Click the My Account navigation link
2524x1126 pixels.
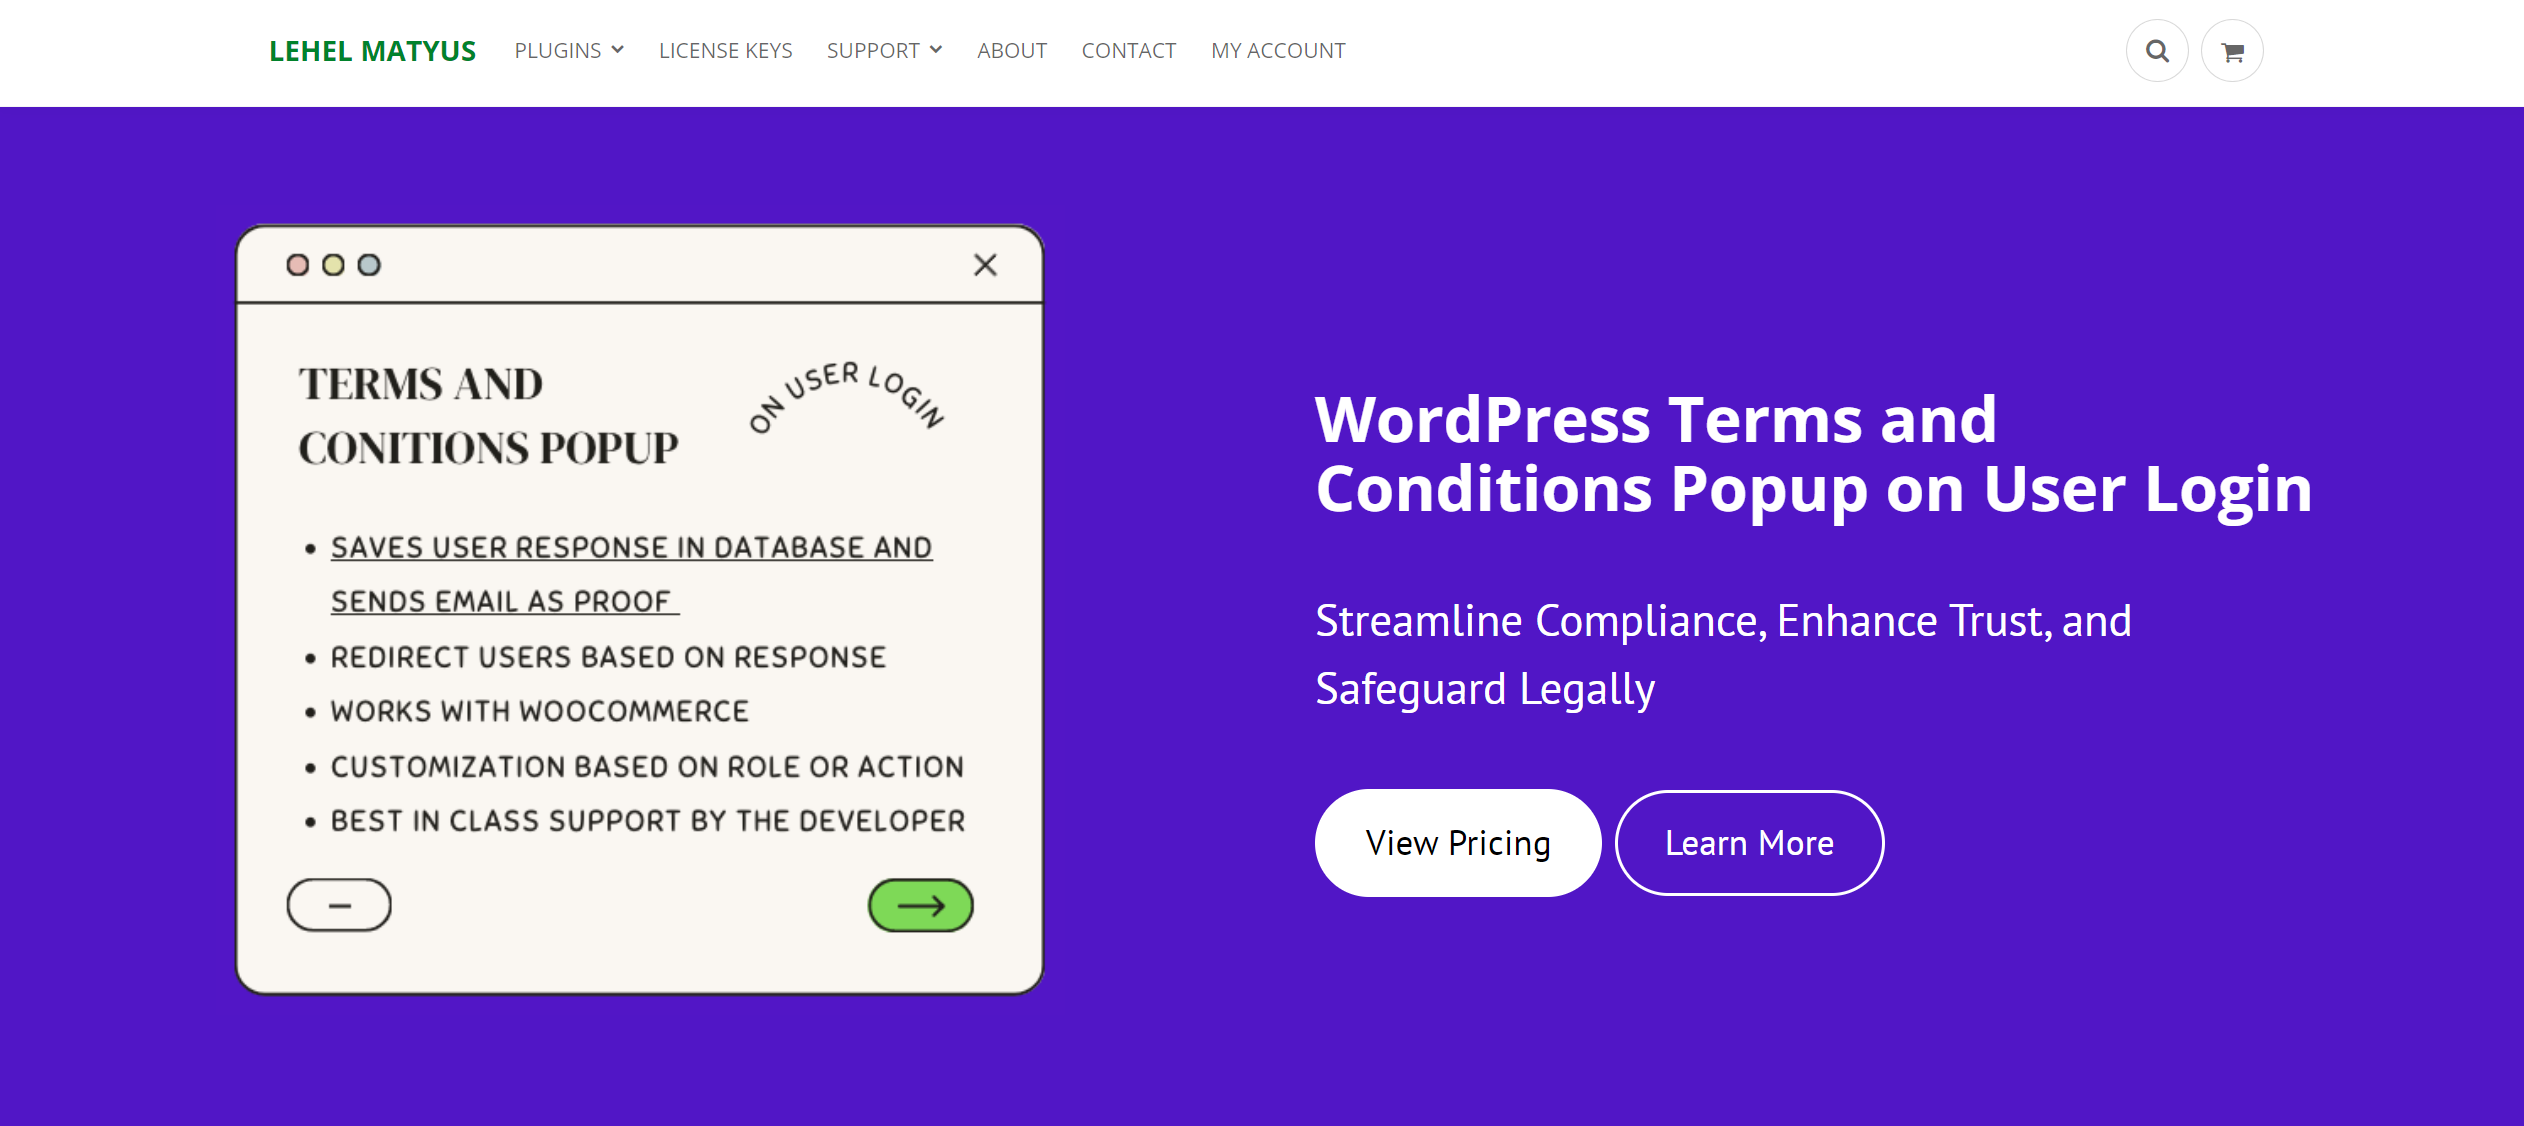(1280, 50)
